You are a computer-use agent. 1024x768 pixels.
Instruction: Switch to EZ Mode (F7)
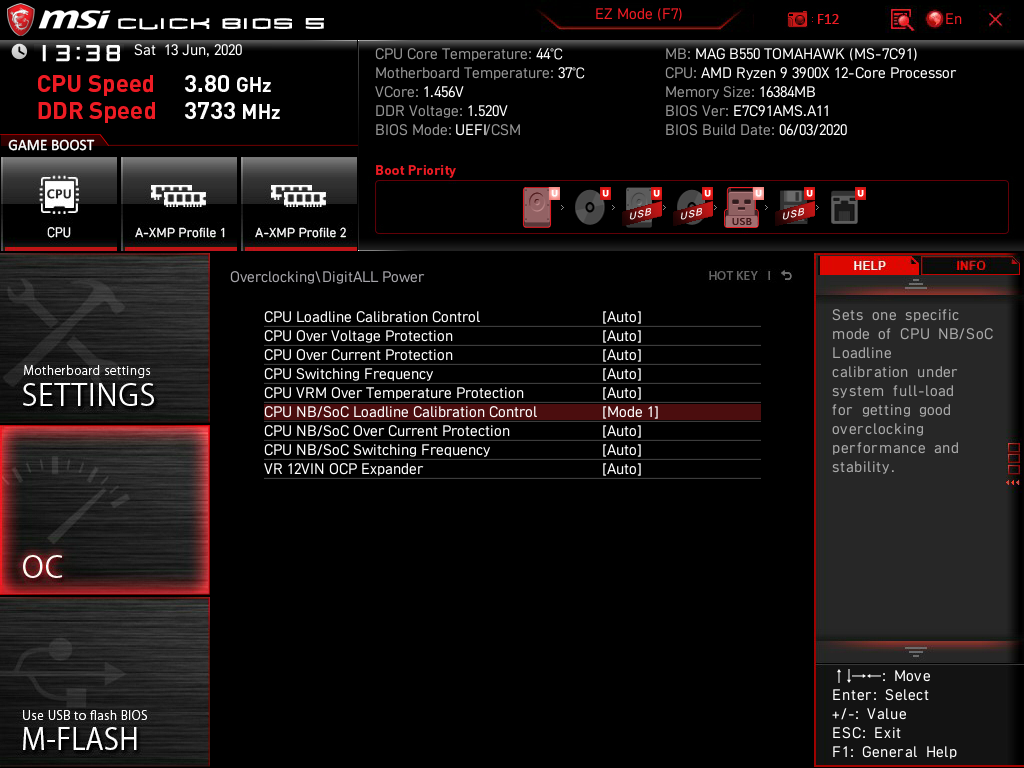(x=638, y=14)
